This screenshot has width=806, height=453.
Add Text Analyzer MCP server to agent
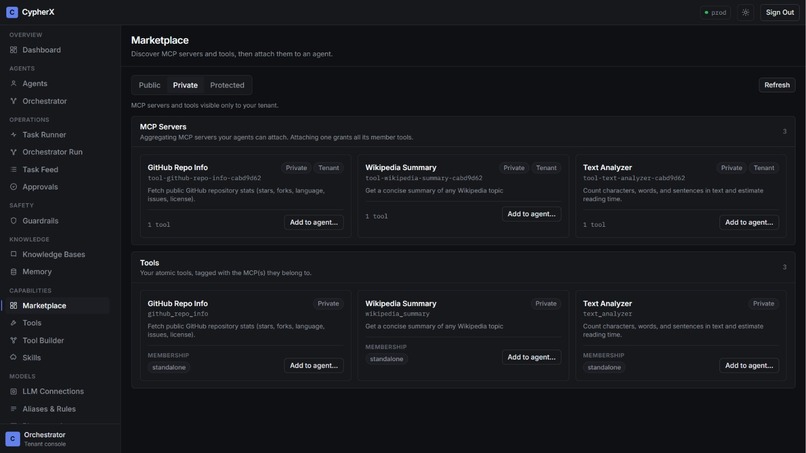pos(749,222)
